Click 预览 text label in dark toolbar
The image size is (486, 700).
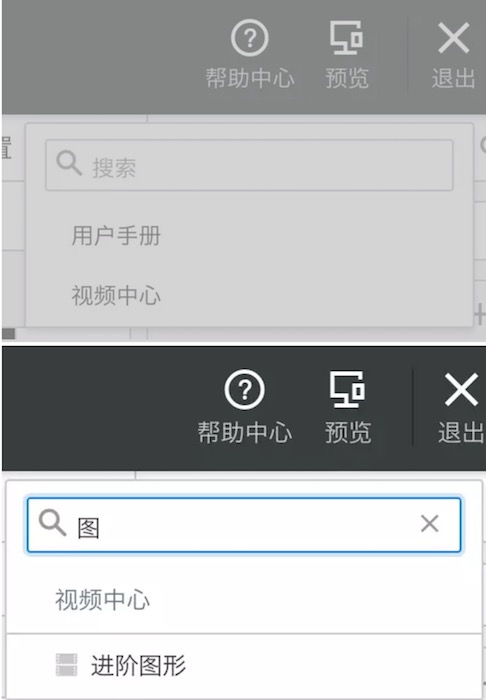348,432
